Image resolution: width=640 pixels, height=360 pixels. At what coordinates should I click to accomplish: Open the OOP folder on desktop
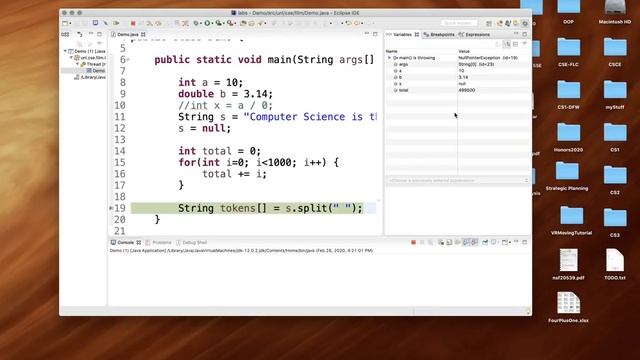pyautogui.click(x=568, y=12)
